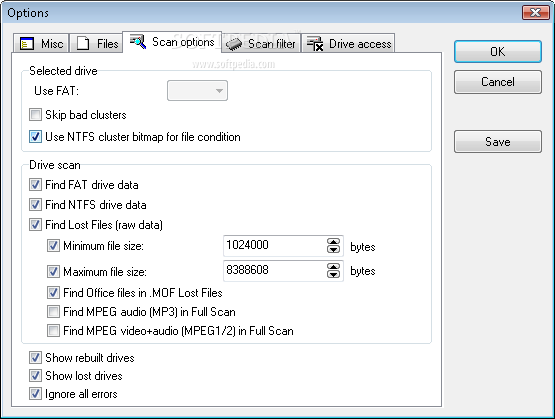This screenshot has width=555, height=419.
Task: Click the Scan options magnifier icon
Action: point(138,42)
